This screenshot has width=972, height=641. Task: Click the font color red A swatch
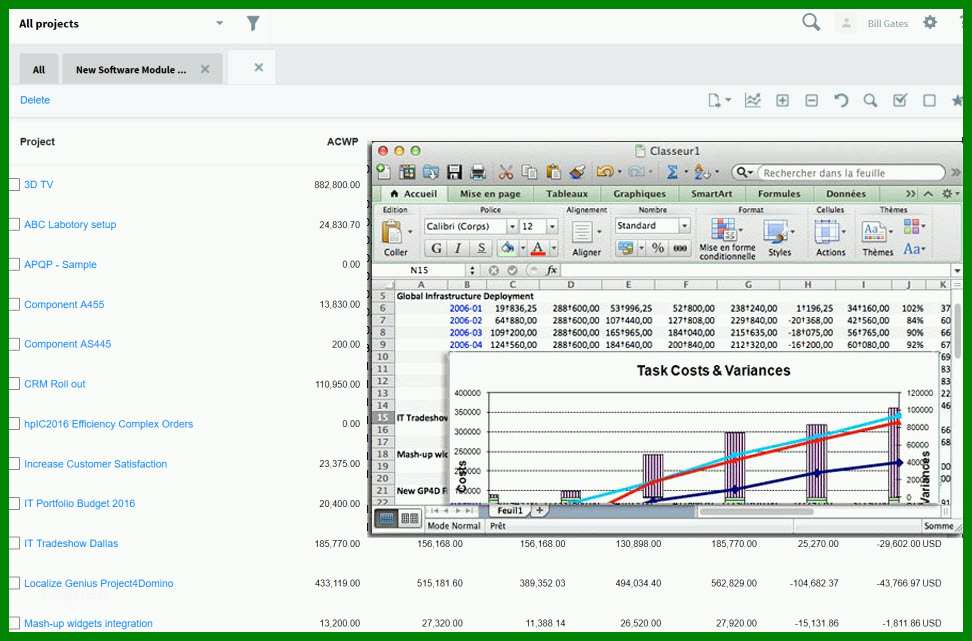(x=538, y=249)
